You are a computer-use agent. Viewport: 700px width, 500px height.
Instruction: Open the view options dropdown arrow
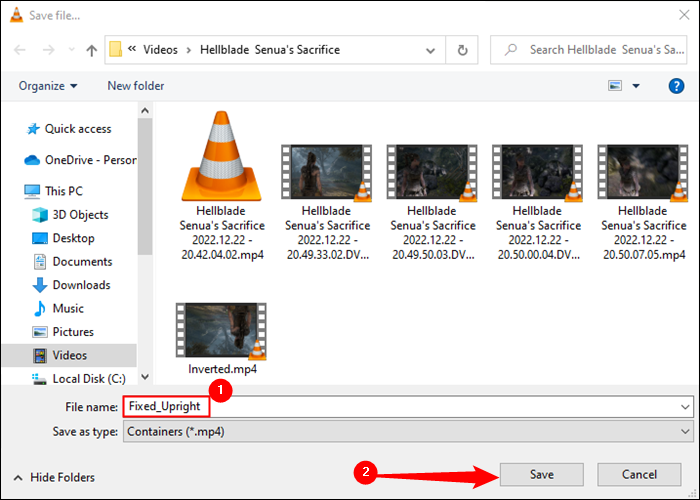tap(635, 86)
